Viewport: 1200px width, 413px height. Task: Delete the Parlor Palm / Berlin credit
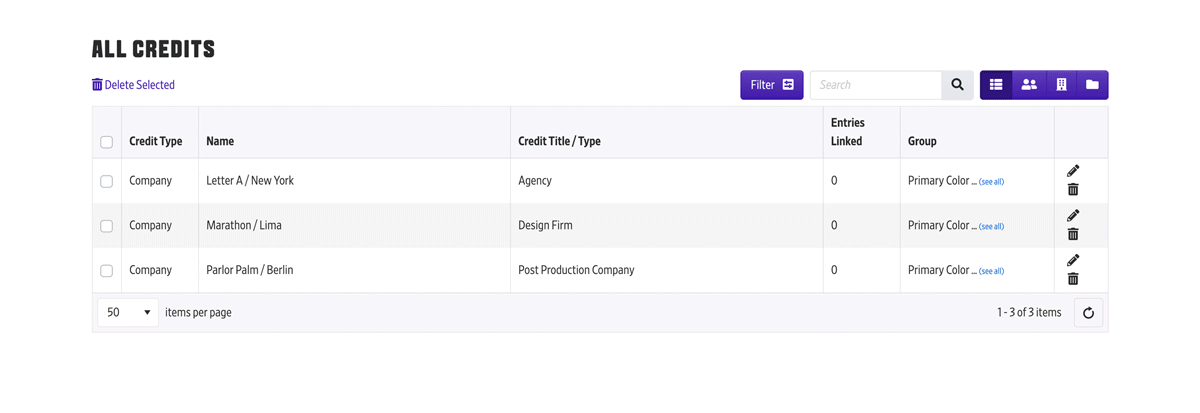[1073, 279]
